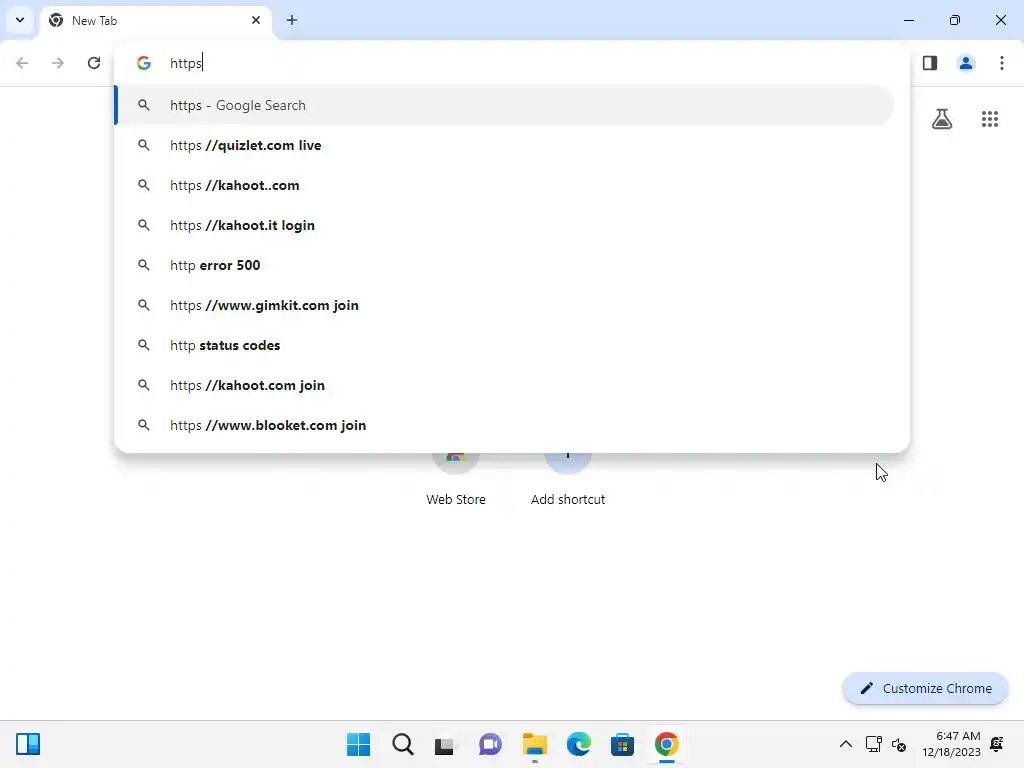Open the profile avatar menu

pos(966,63)
